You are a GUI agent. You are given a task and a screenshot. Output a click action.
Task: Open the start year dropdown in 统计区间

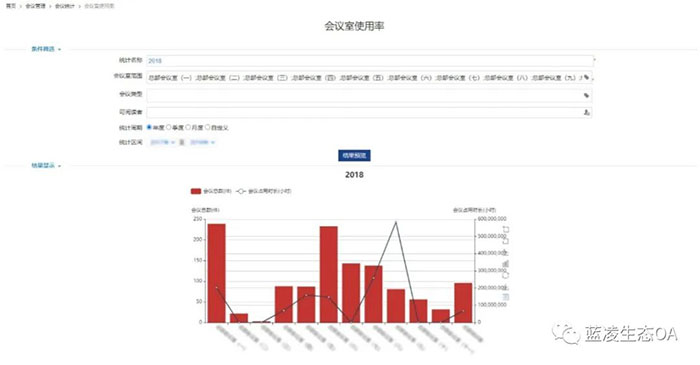click(162, 142)
